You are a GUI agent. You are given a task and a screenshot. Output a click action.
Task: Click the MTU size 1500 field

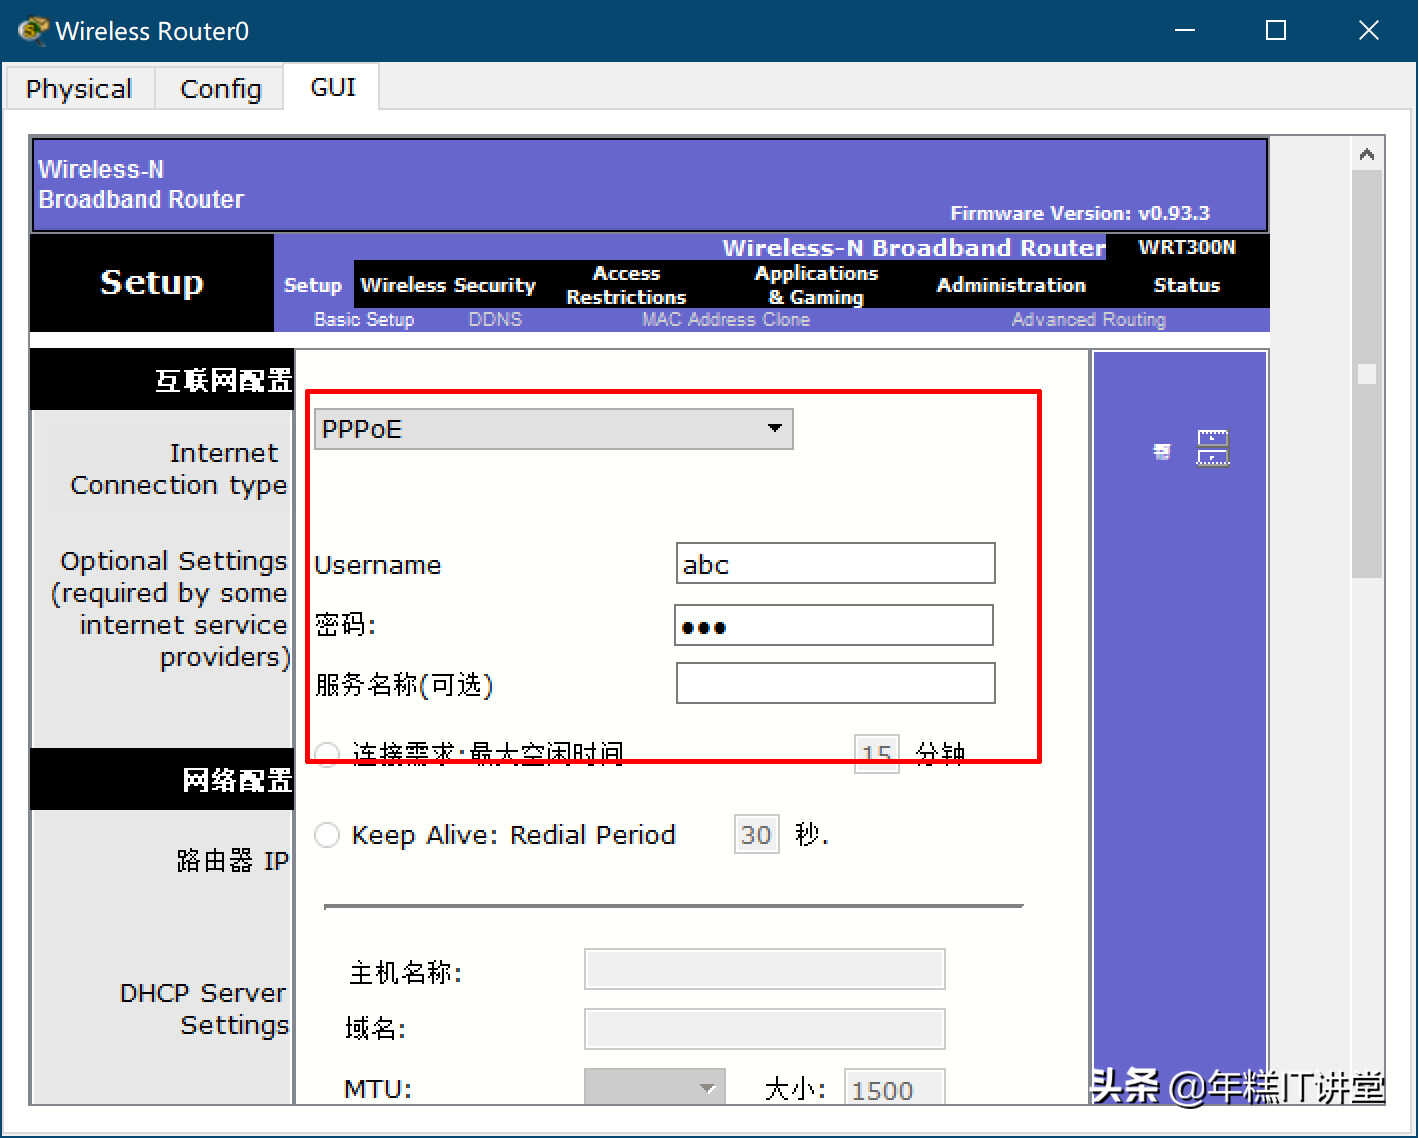(895, 1088)
